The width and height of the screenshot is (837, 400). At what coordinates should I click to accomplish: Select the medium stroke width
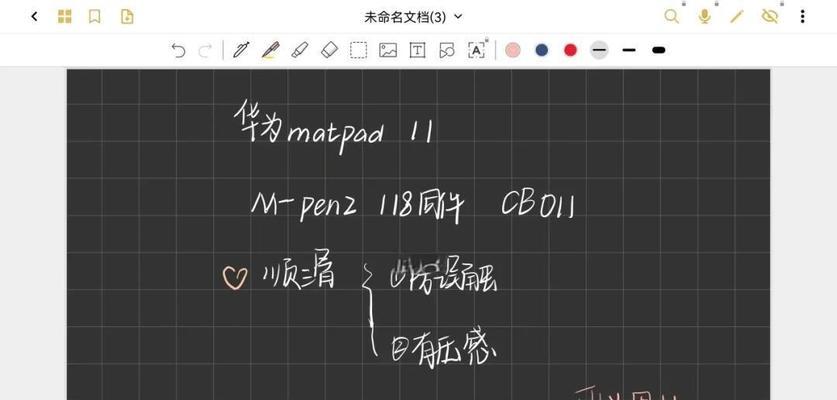point(629,50)
